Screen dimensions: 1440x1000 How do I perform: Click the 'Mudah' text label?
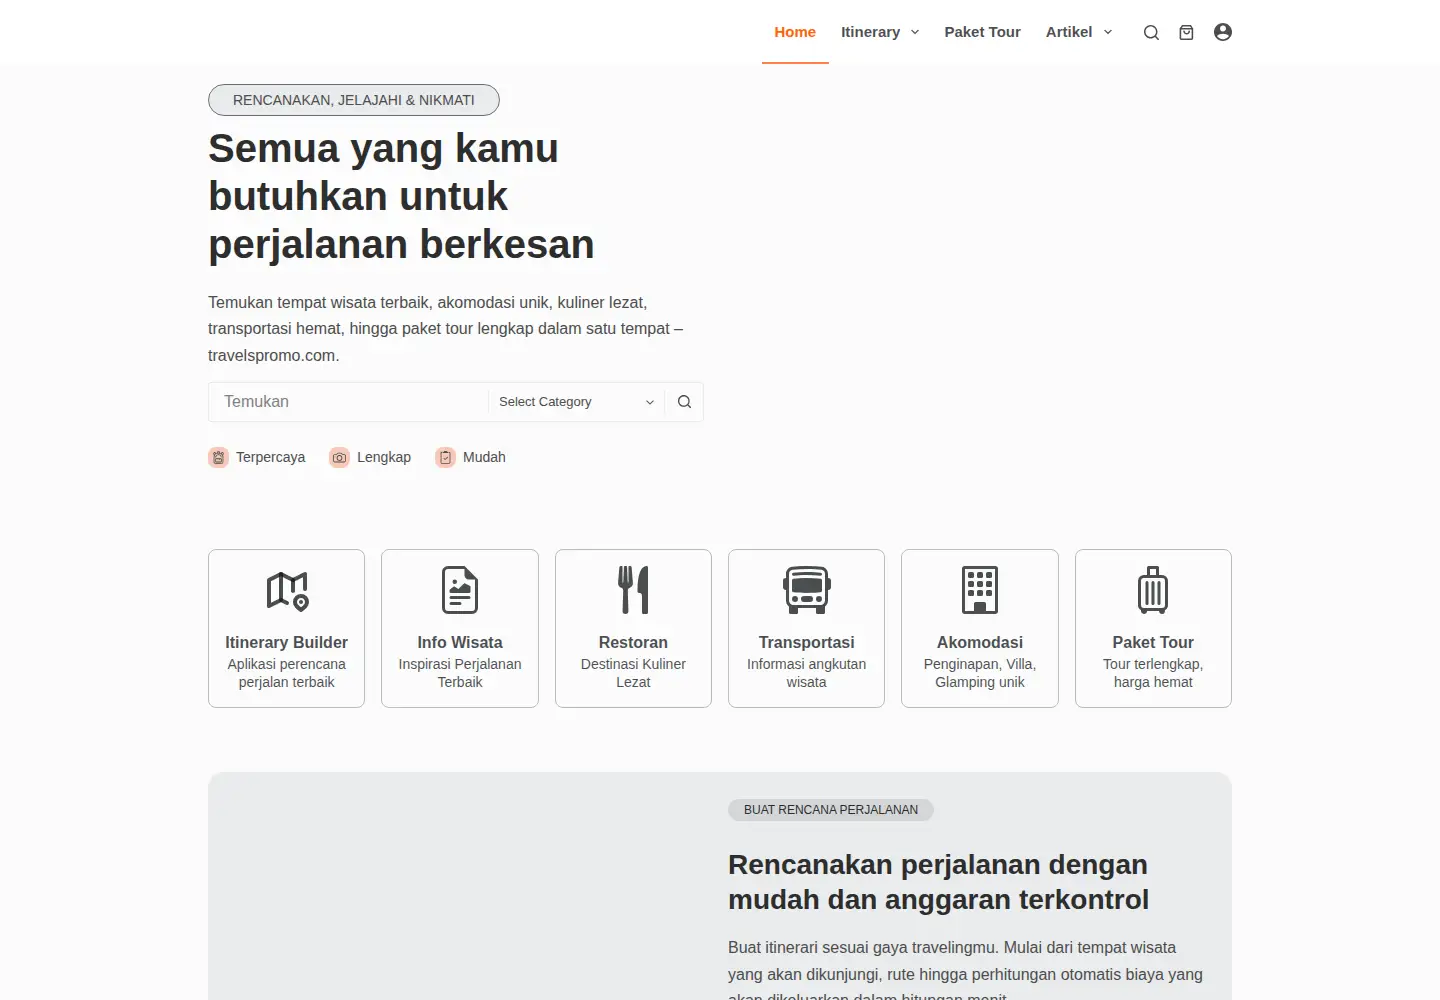tap(484, 457)
